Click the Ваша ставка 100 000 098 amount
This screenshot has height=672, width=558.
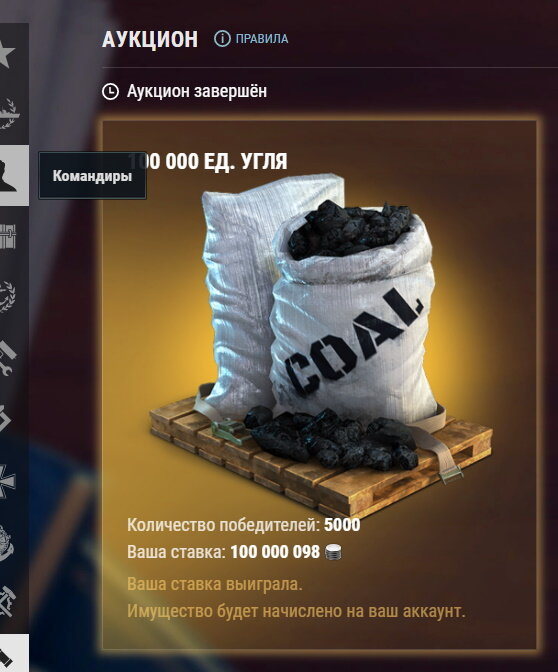pos(275,552)
